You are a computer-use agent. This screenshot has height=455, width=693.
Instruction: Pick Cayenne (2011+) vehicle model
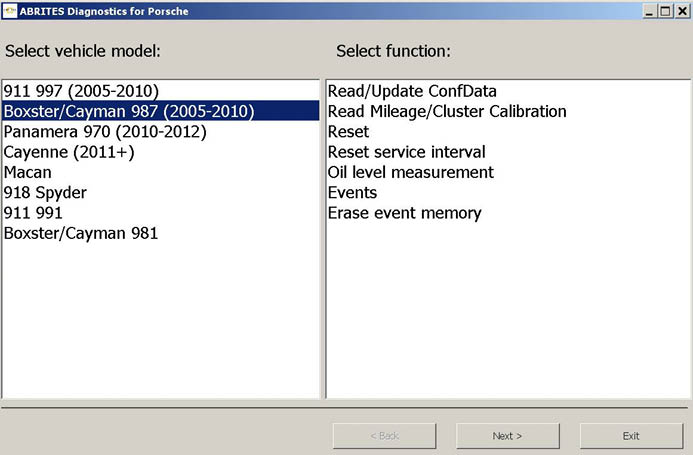click(69, 152)
